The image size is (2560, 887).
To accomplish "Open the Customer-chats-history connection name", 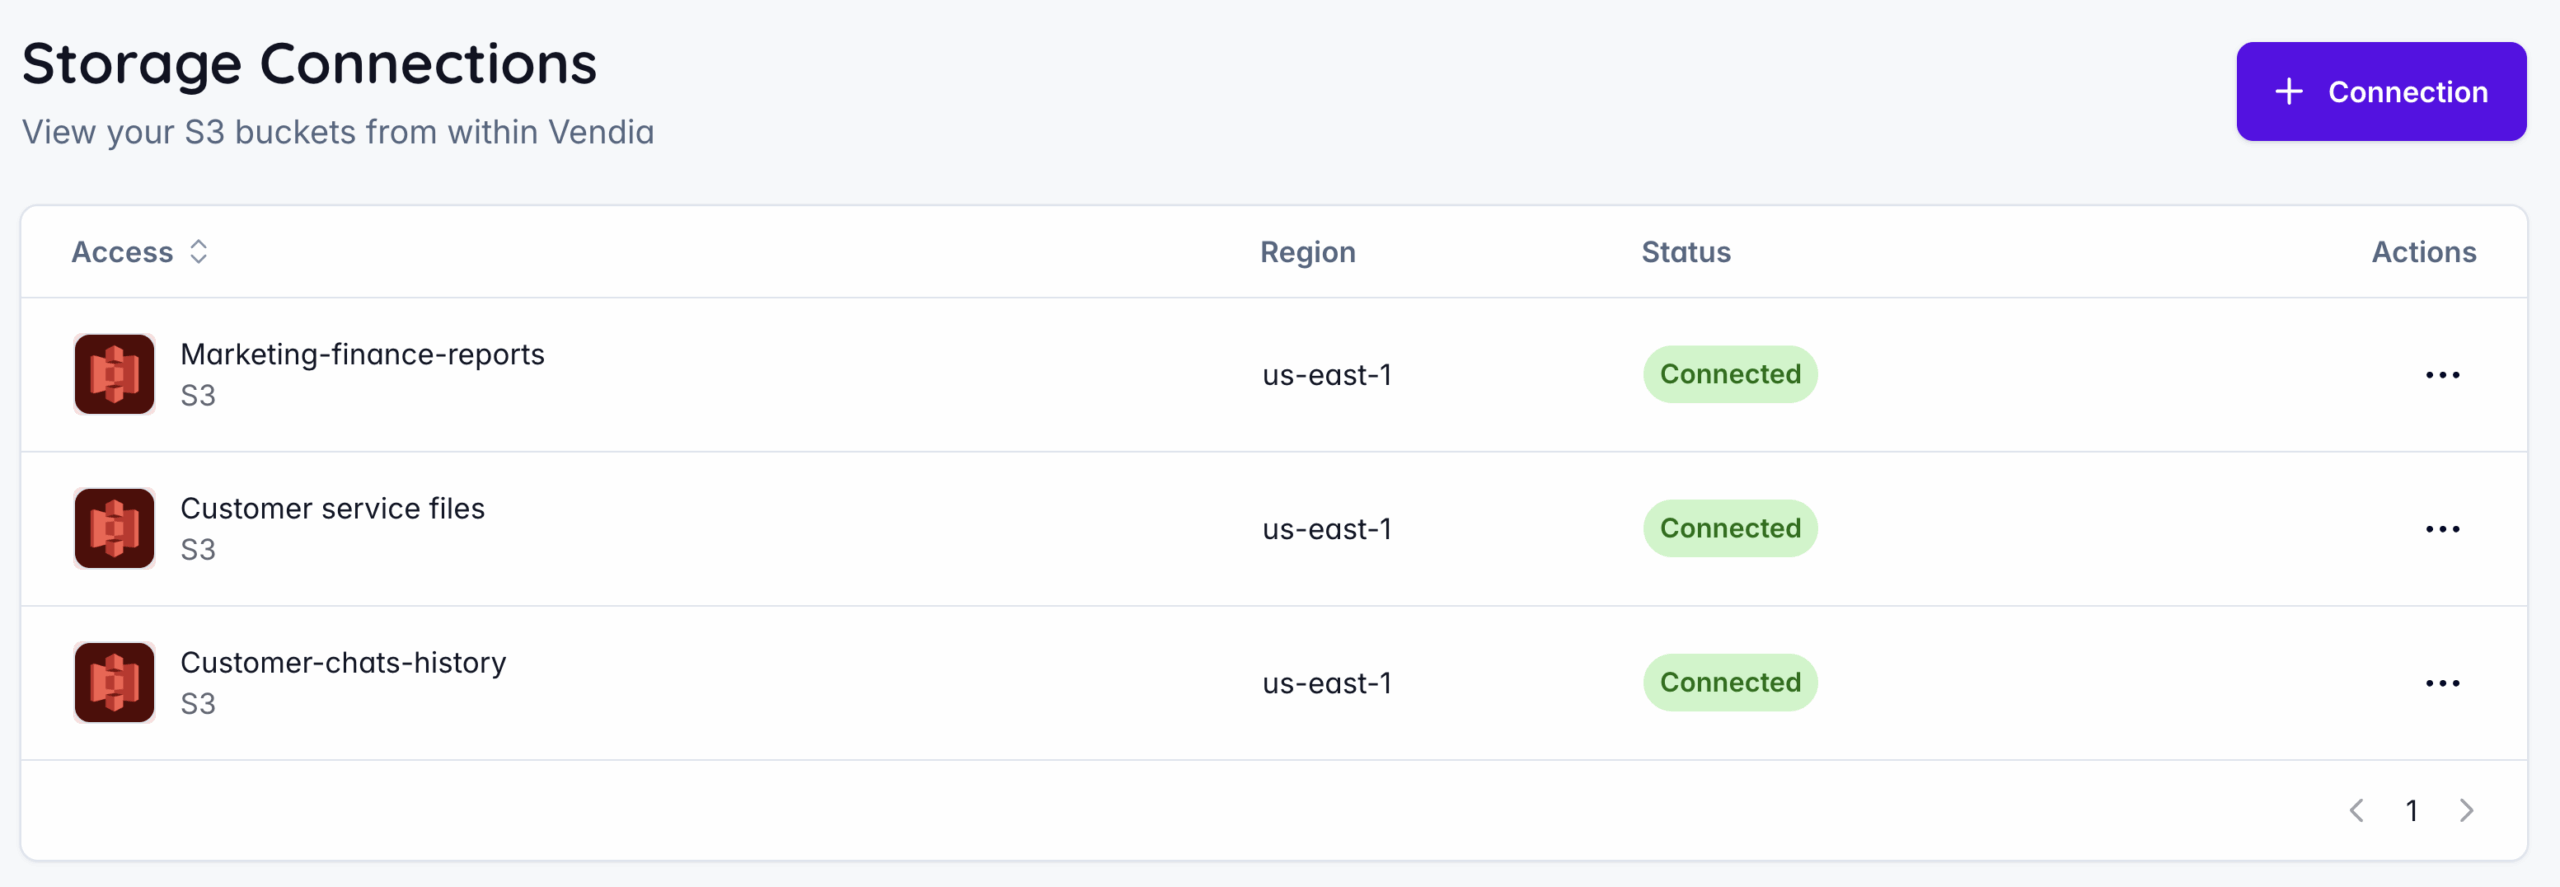I will point(343,662).
